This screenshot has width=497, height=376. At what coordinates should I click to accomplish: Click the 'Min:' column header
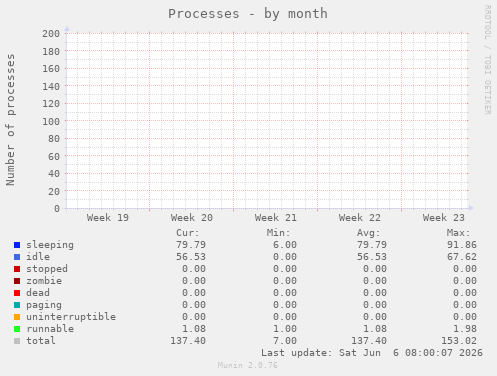278,233
